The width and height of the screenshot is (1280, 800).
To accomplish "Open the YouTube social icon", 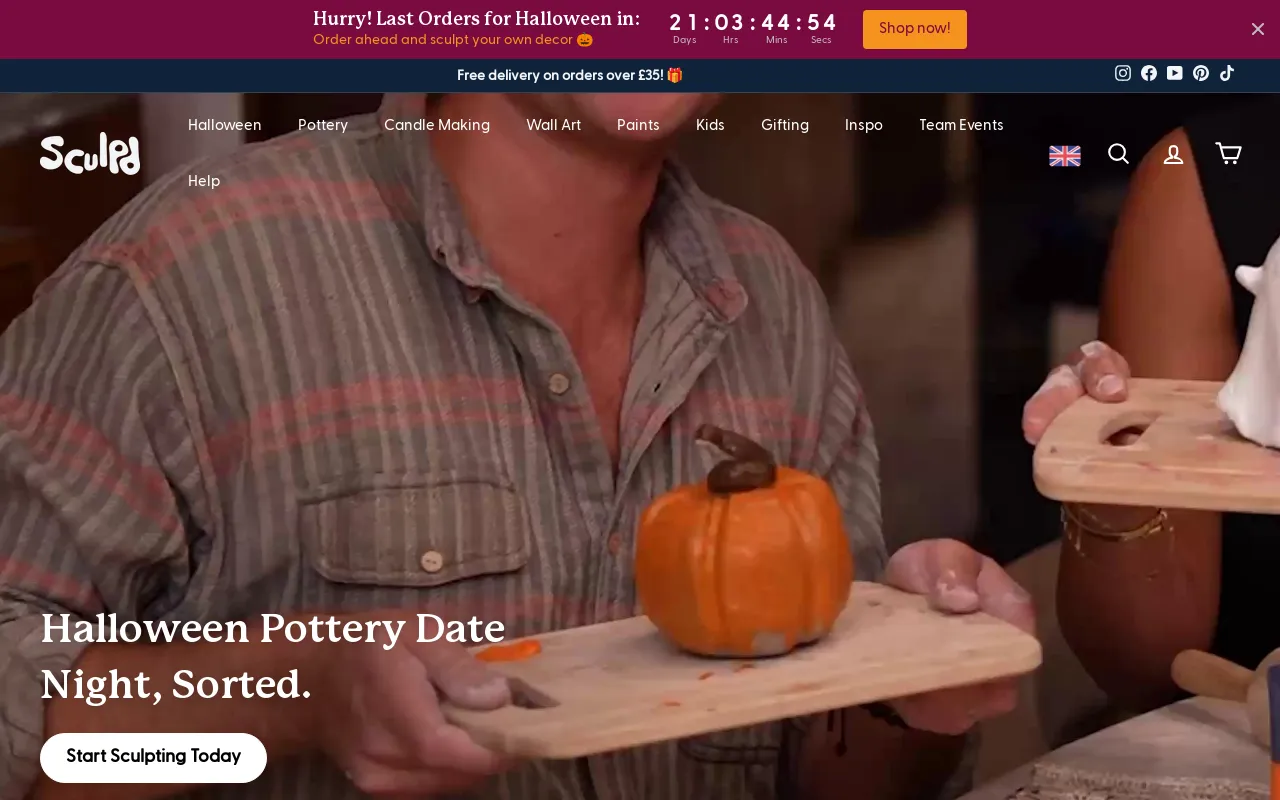I will 1175,73.
